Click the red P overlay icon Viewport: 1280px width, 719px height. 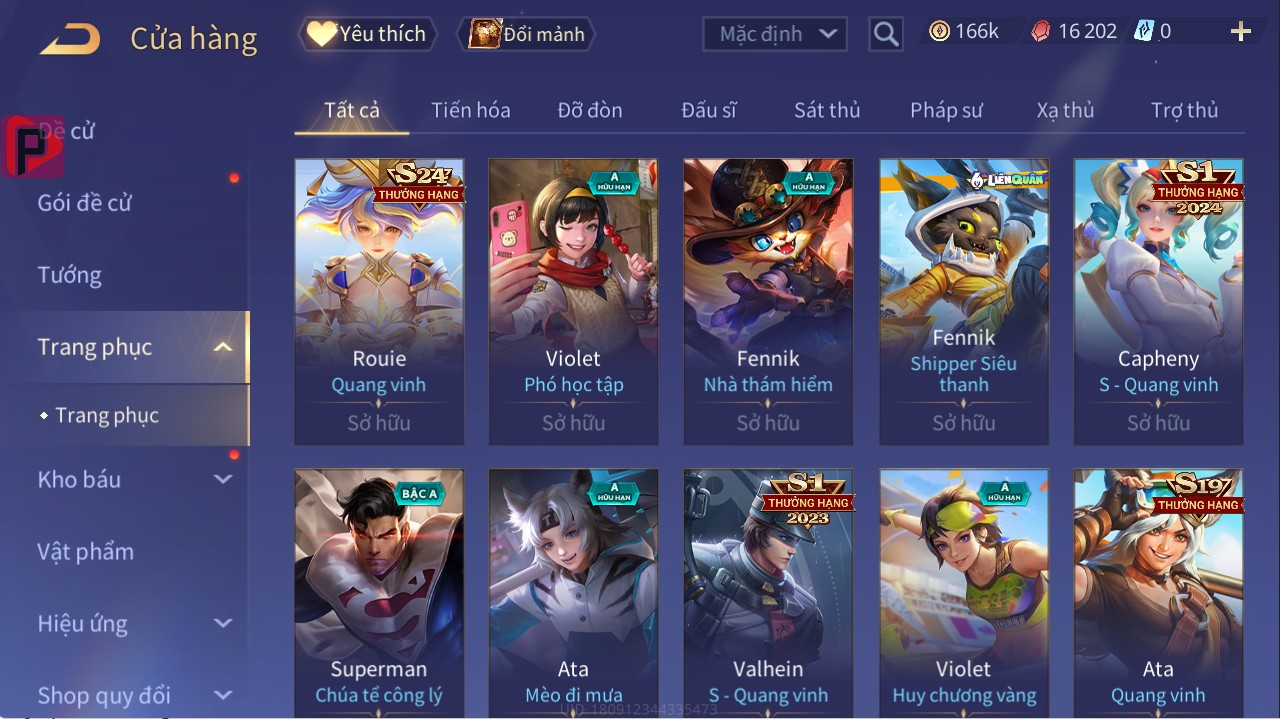click(x=32, y=146)
